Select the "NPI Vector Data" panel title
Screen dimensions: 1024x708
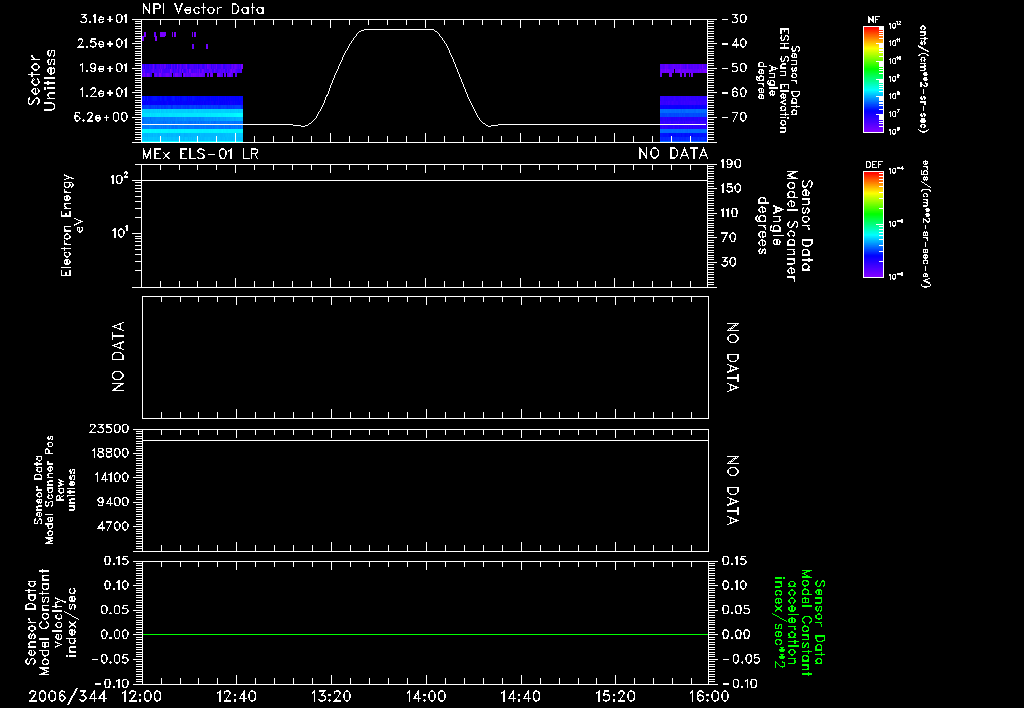[203, 9]
